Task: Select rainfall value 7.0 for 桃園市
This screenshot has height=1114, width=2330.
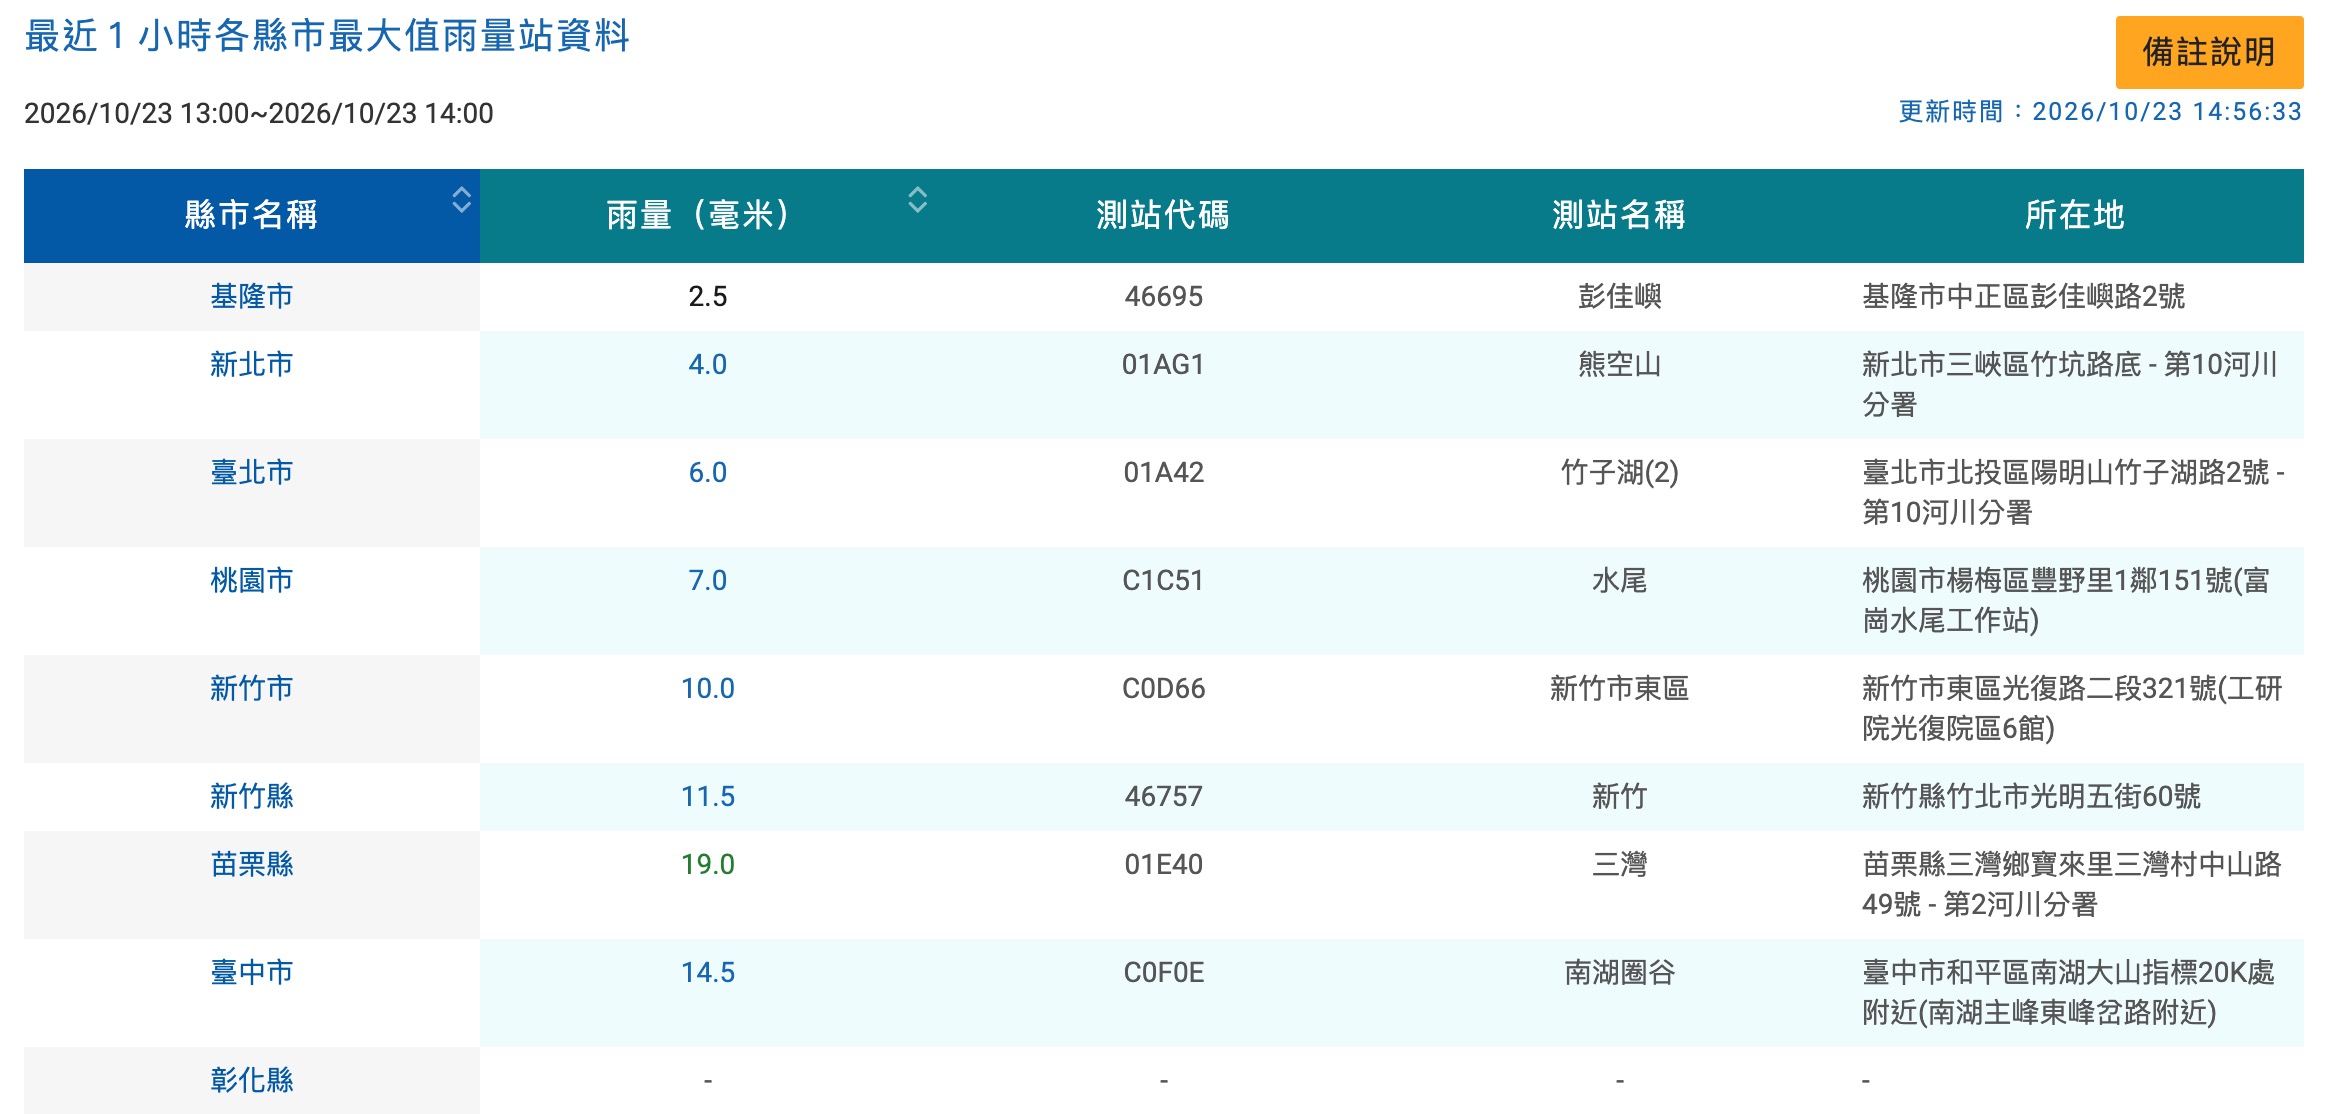Action: [x=708, y=580]
